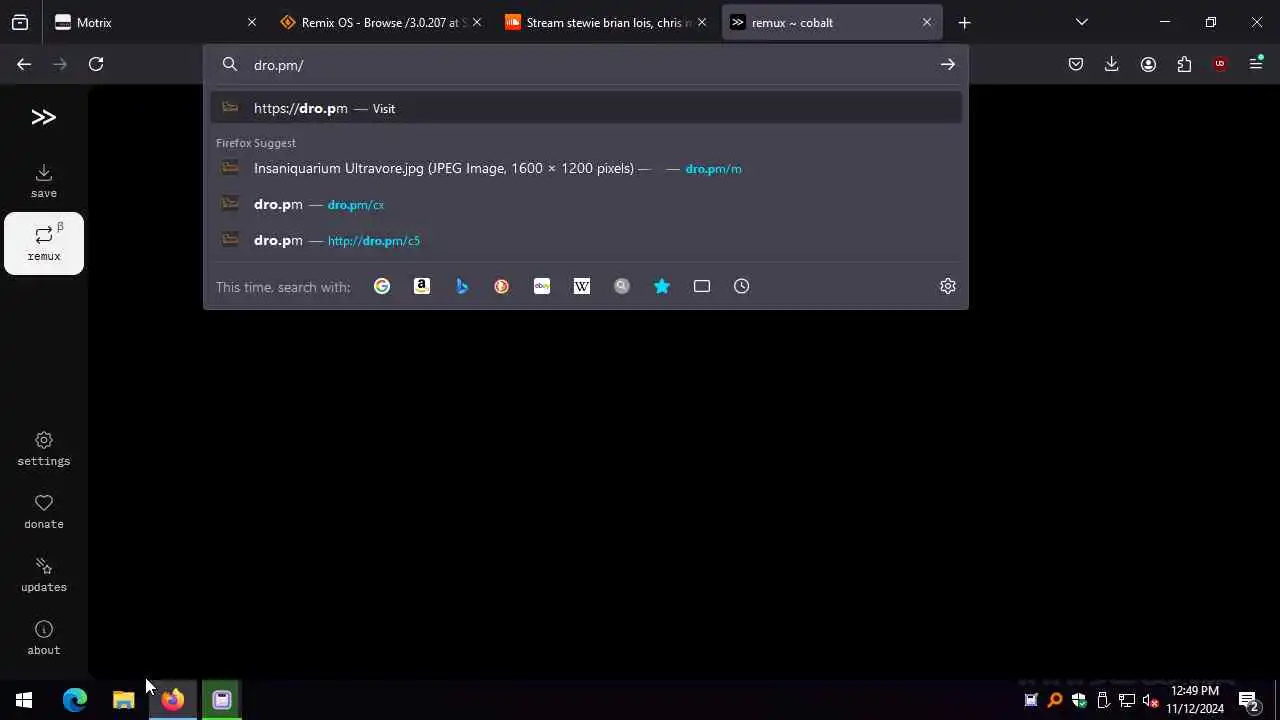1280x720 pixels.
Task: Reload the current page
Action: pyautogui.click(x=96, y=64)
